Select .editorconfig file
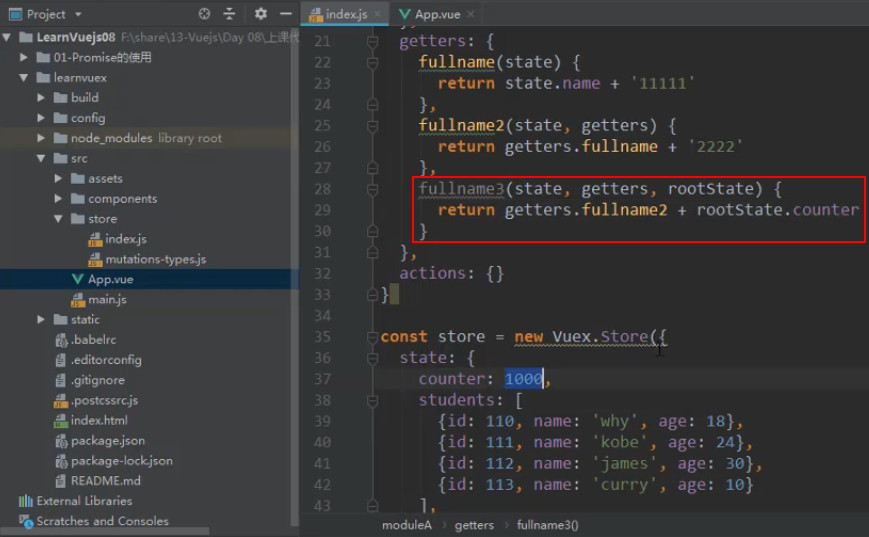 tap(106, 360)
